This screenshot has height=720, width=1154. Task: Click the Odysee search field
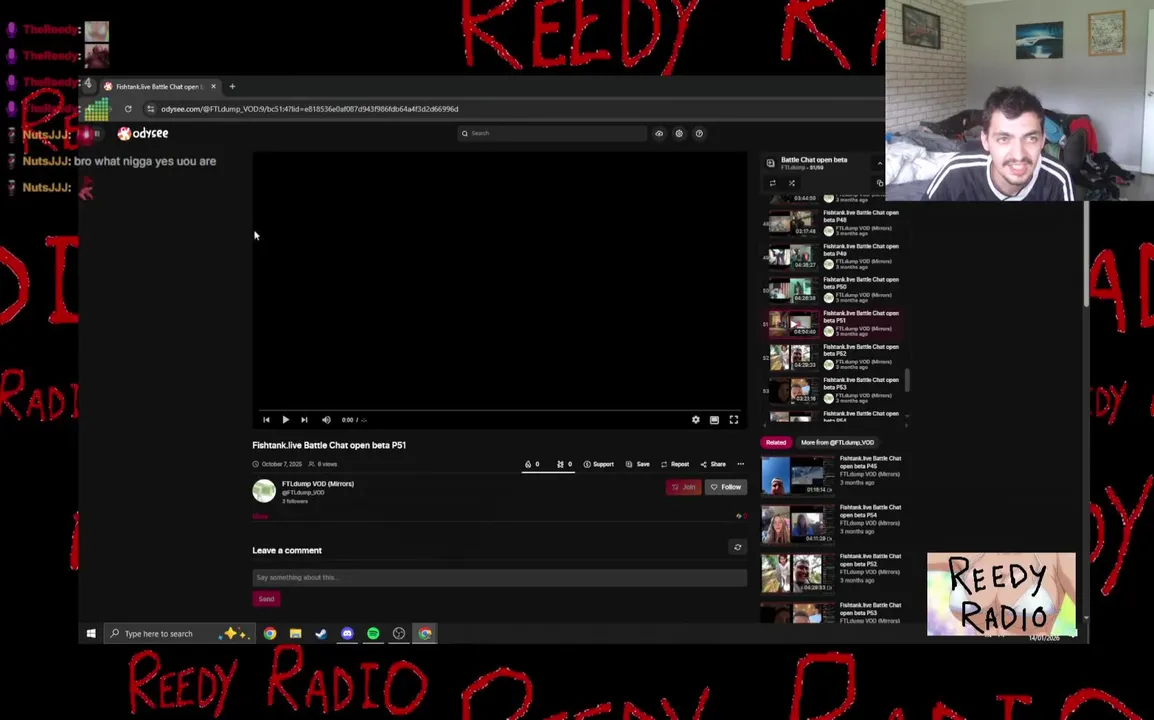click(x=551, y=133)
